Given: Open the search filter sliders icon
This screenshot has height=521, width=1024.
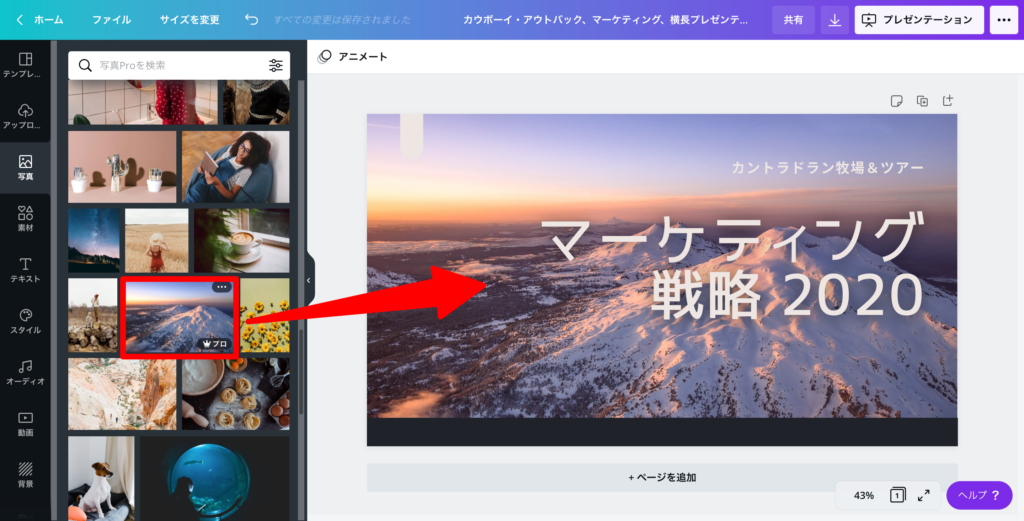Looking at the screenshot, I should pos(276,65).
